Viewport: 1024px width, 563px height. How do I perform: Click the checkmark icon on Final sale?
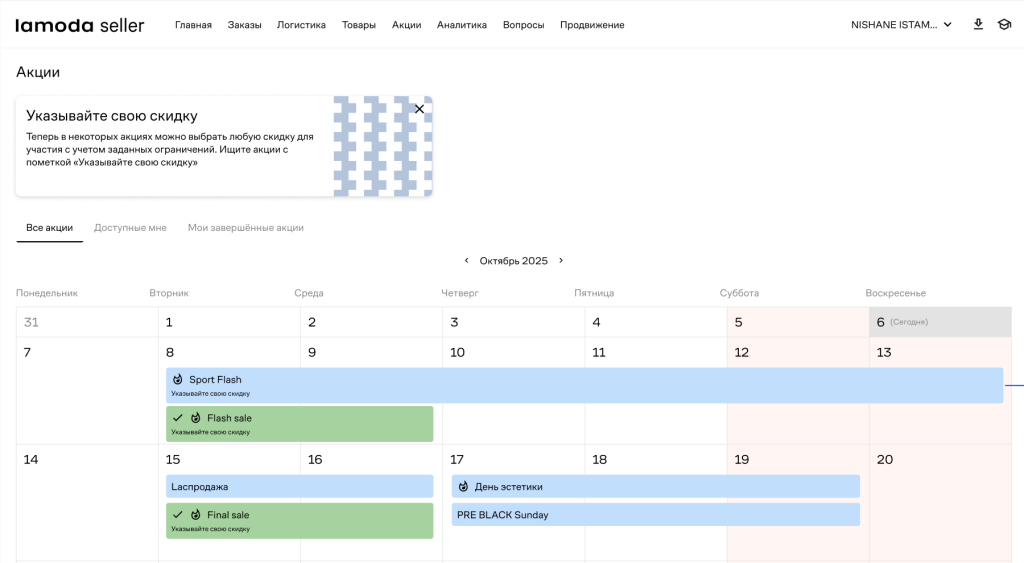(x=177, y=515)
